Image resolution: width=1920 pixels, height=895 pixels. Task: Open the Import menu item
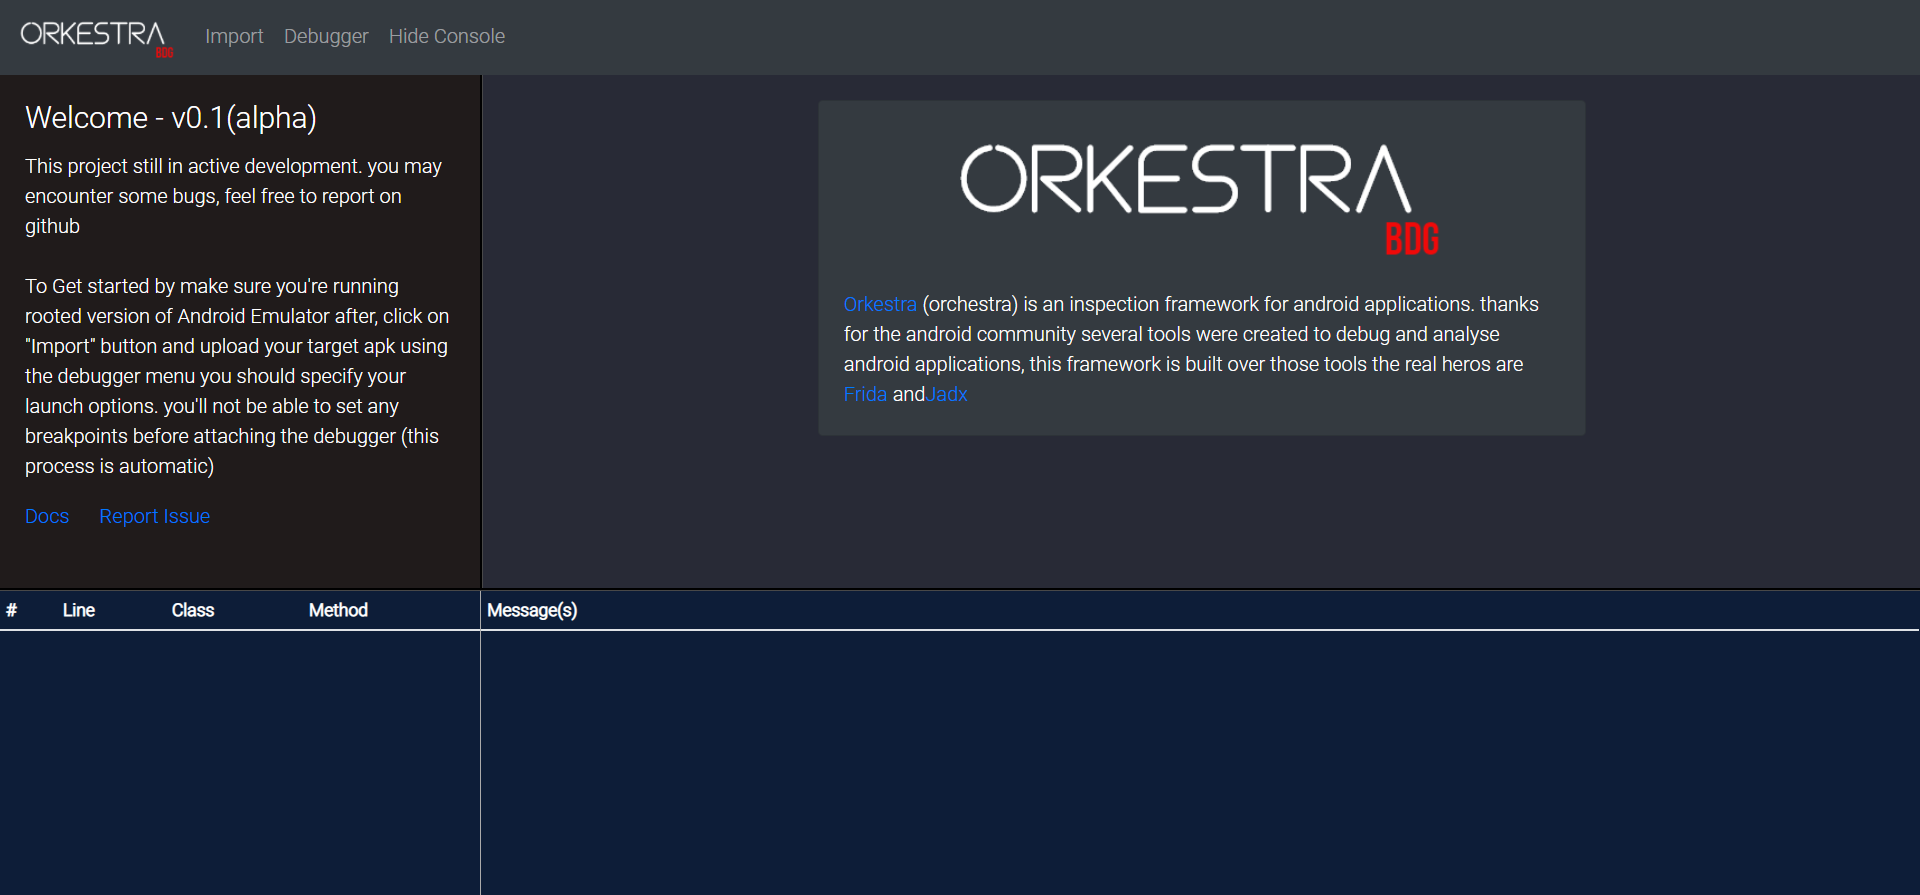click(234, 36)
